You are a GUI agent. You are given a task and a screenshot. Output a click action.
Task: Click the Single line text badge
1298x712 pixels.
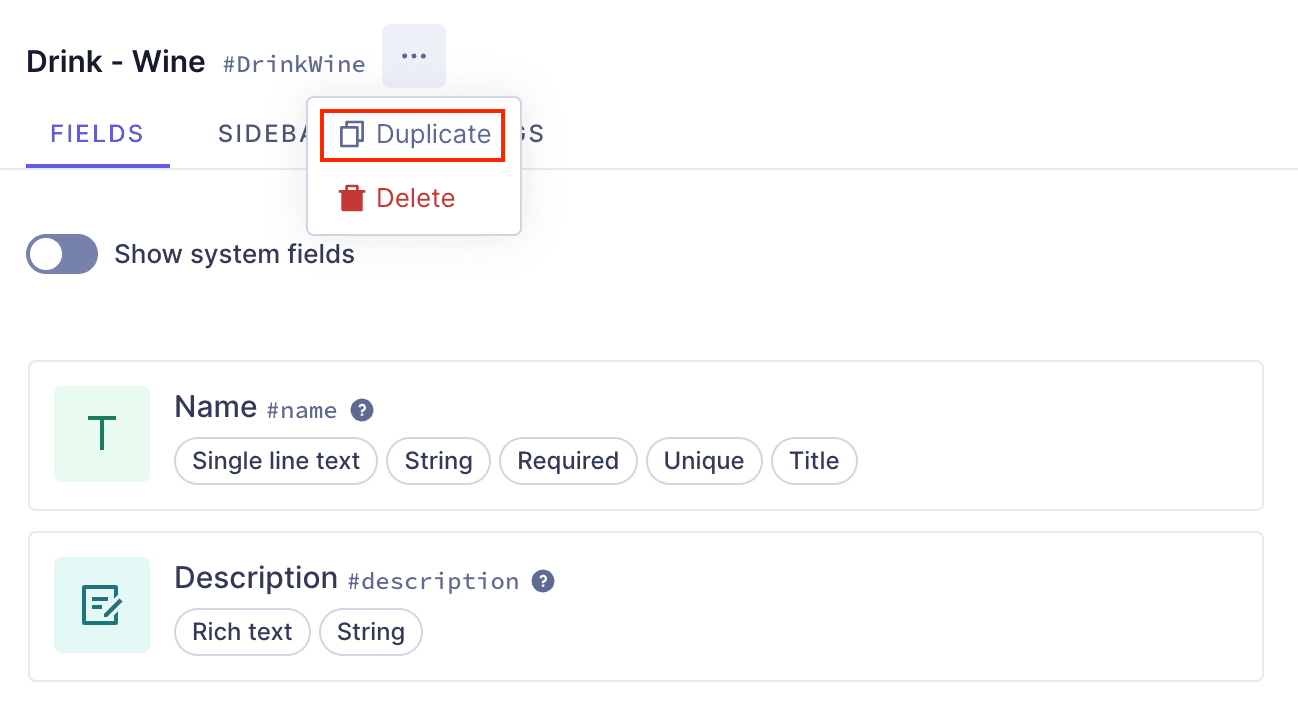[x=275, y=461]
